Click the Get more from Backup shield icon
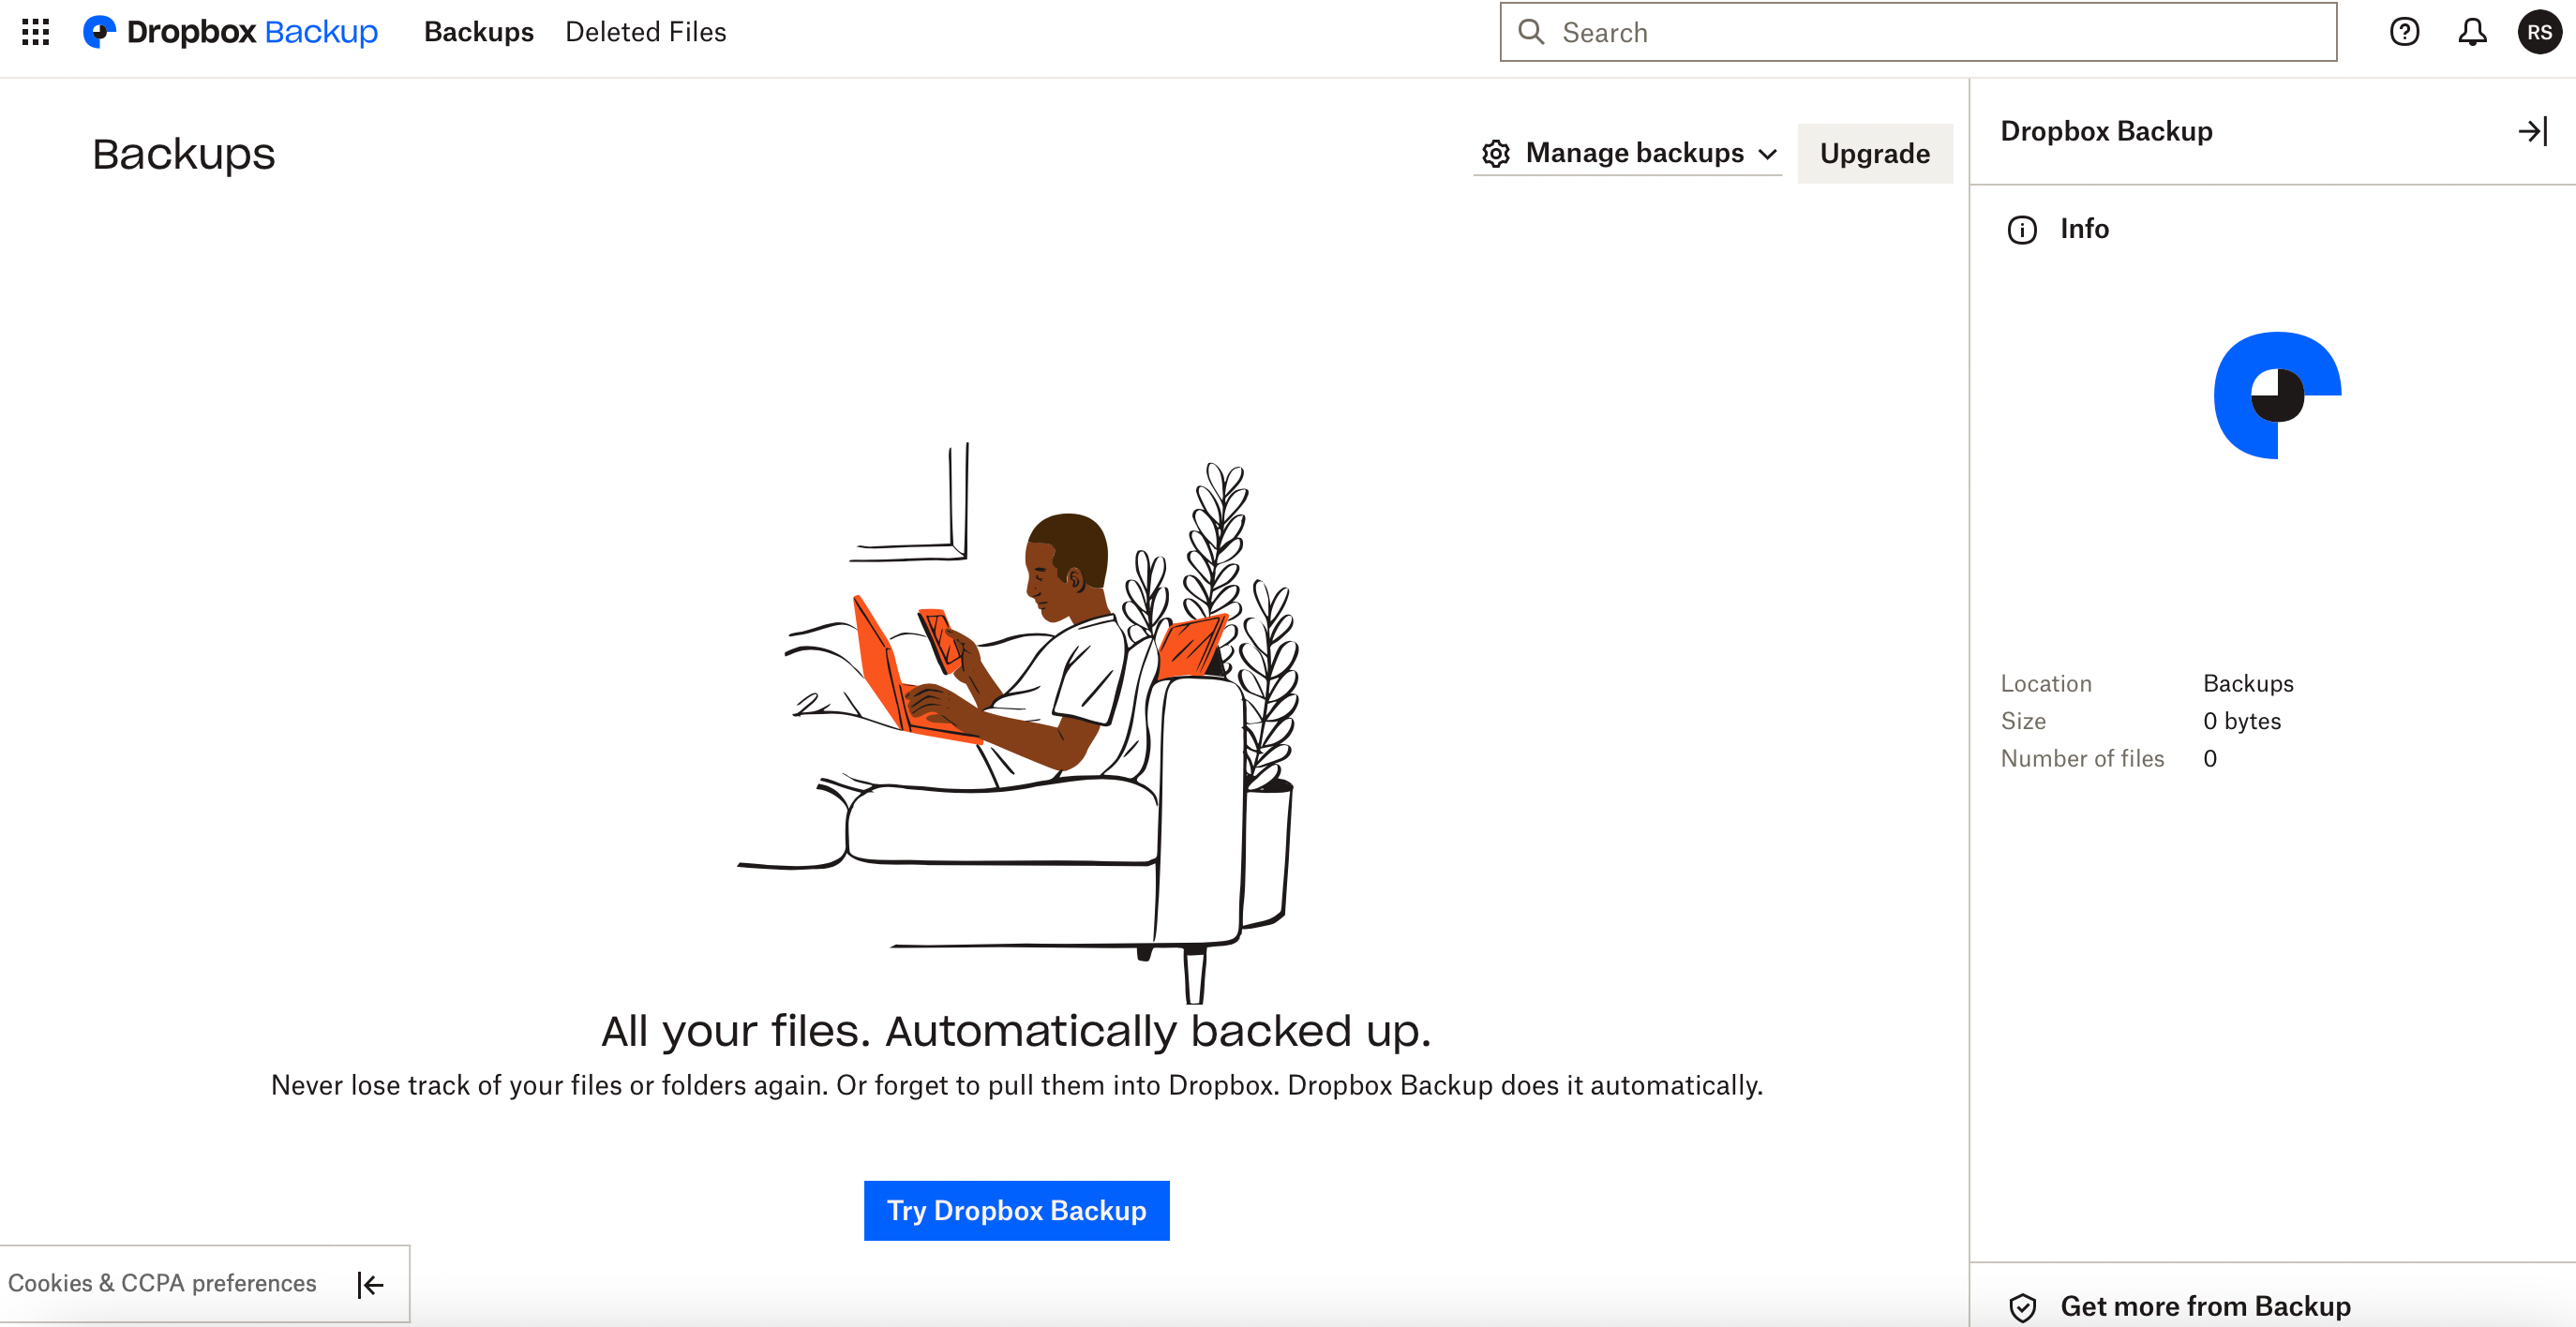This screenshot has width=2576, height=1327. (x=2019, y=1304)
